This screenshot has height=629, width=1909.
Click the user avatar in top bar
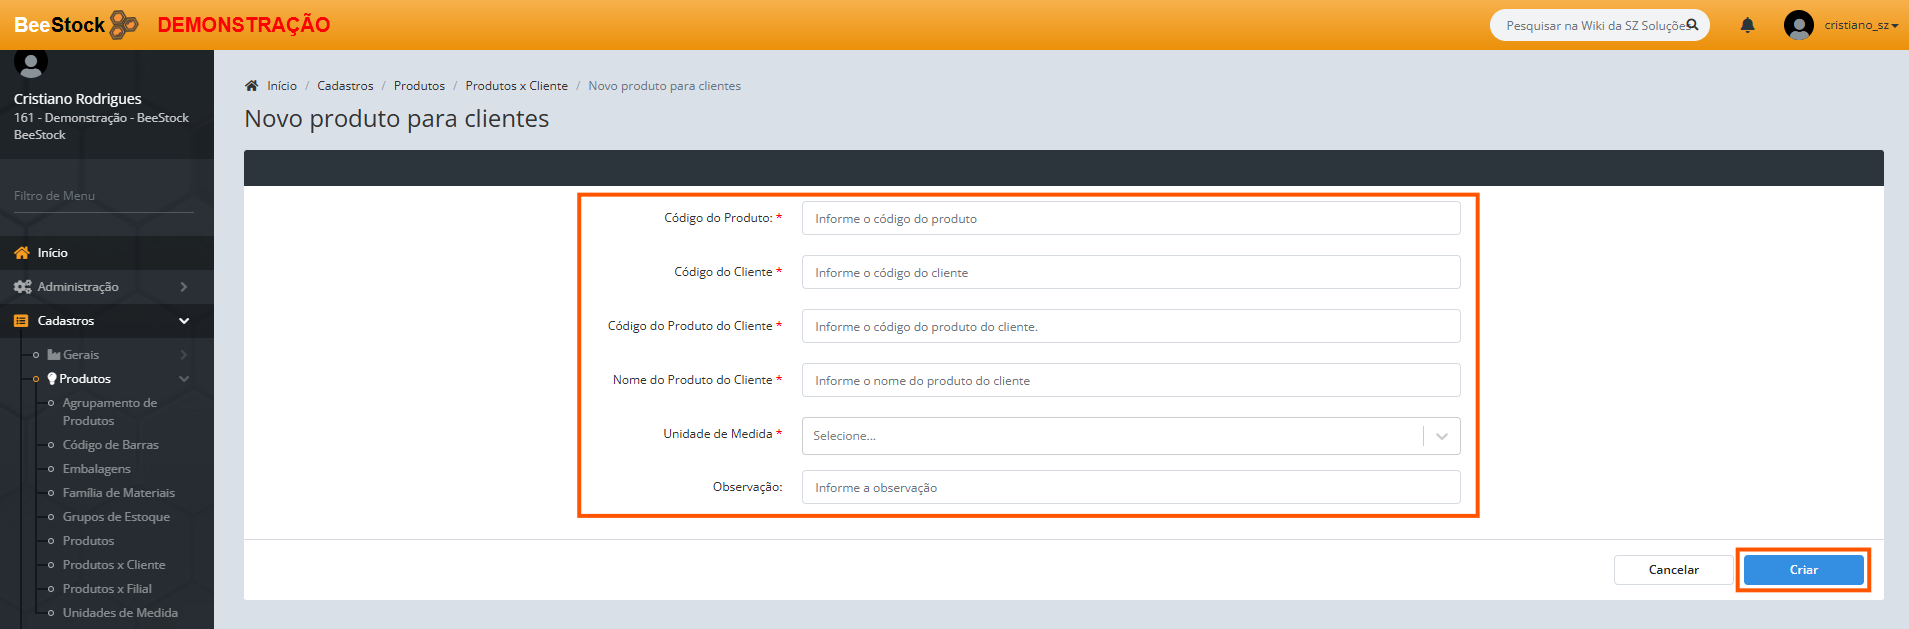click(1798, 25)
